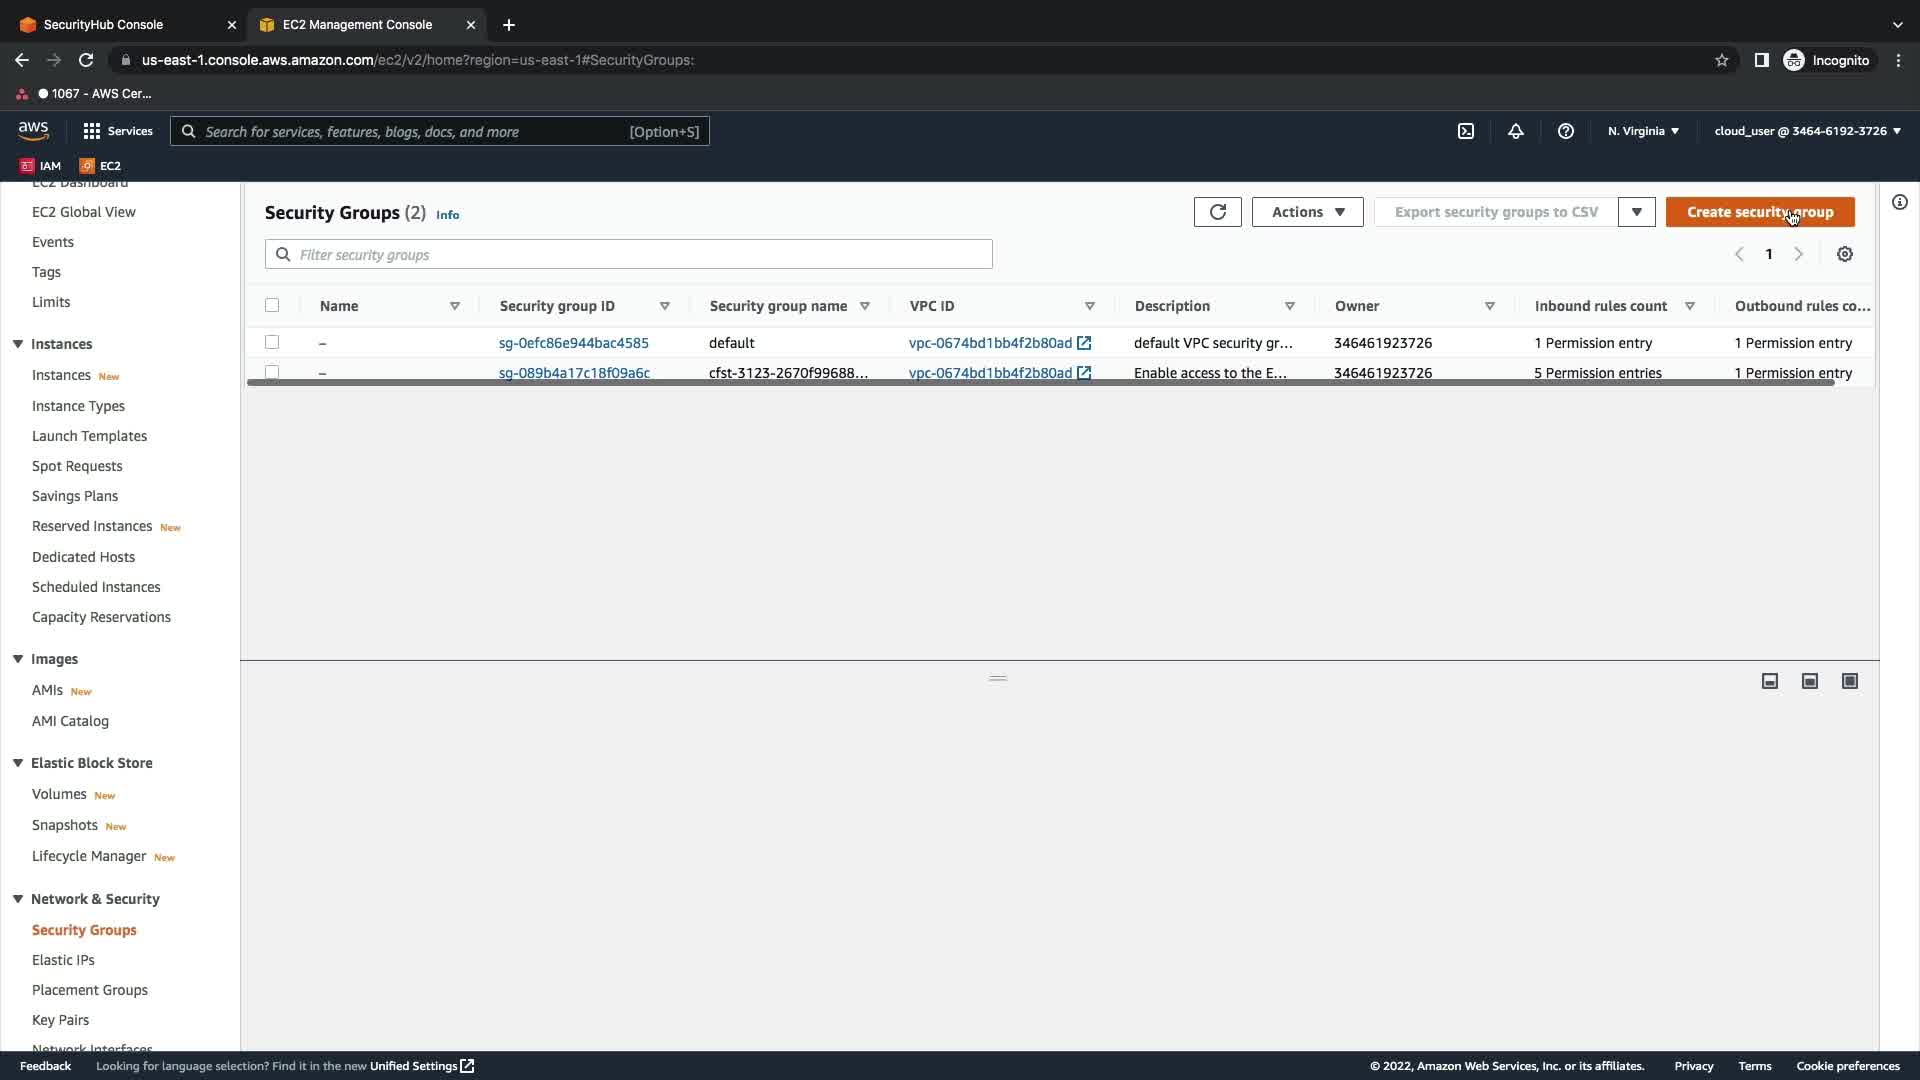Click the table horizontal scrollbar
The image size is (1920, 1080).
coord(1040,382)
